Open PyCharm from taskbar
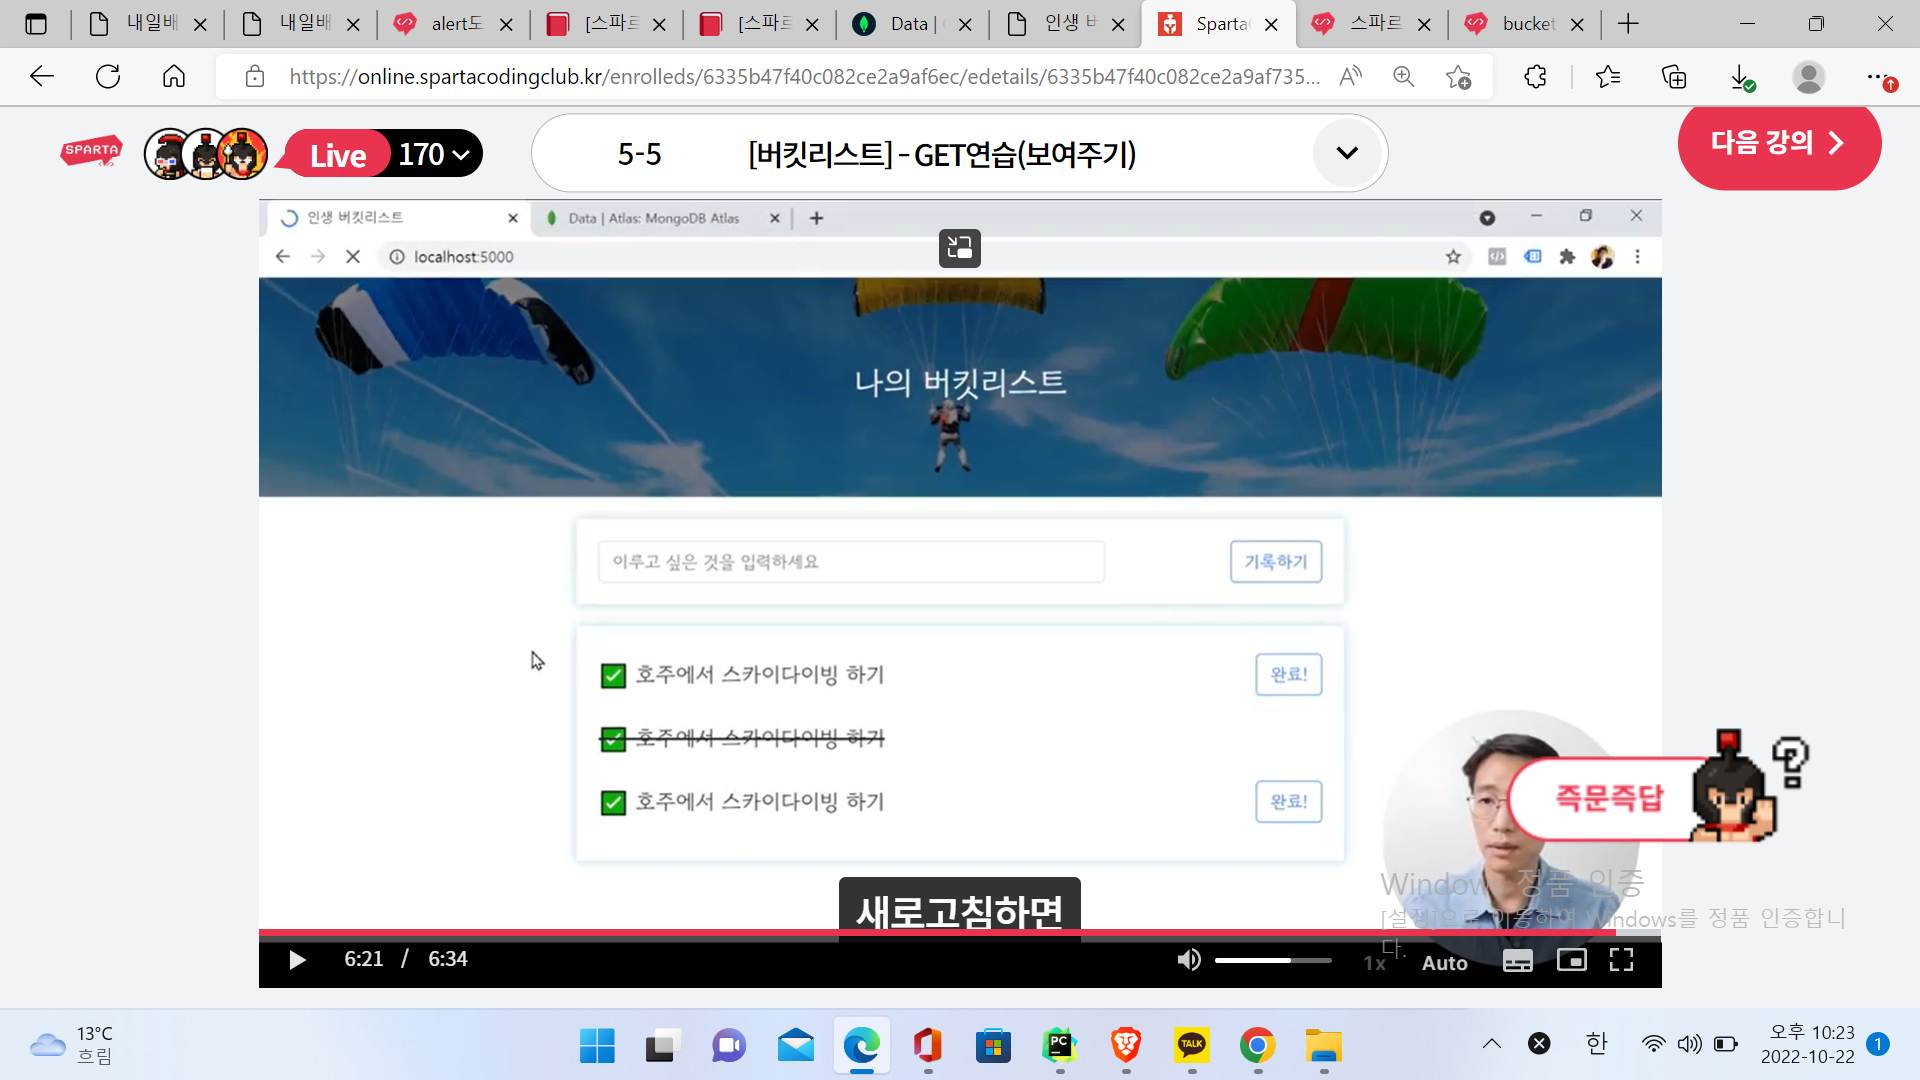The height and width of the screenshot is (1080, 1920). click(1059, 1046)
